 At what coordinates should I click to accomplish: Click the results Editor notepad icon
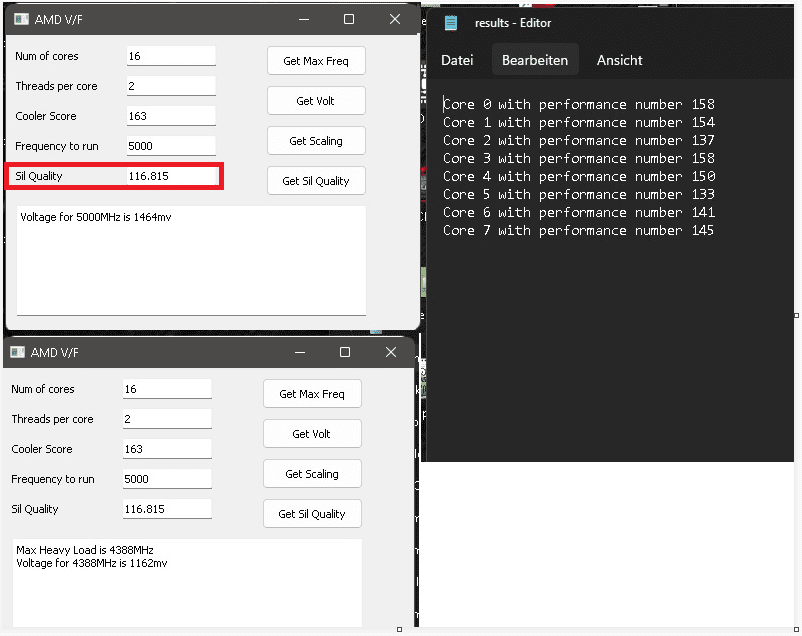point(451,23)
